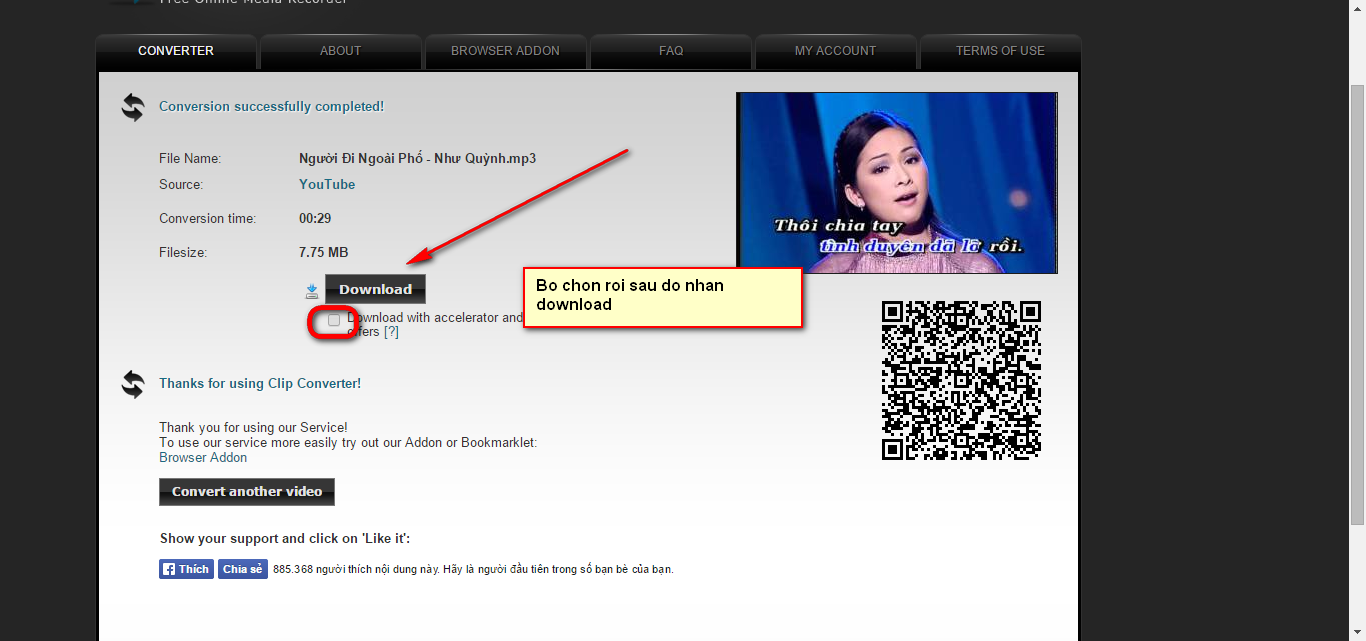
Task: Click the 'Conversion successfully completed!' heading
Action: click(271, 106)
